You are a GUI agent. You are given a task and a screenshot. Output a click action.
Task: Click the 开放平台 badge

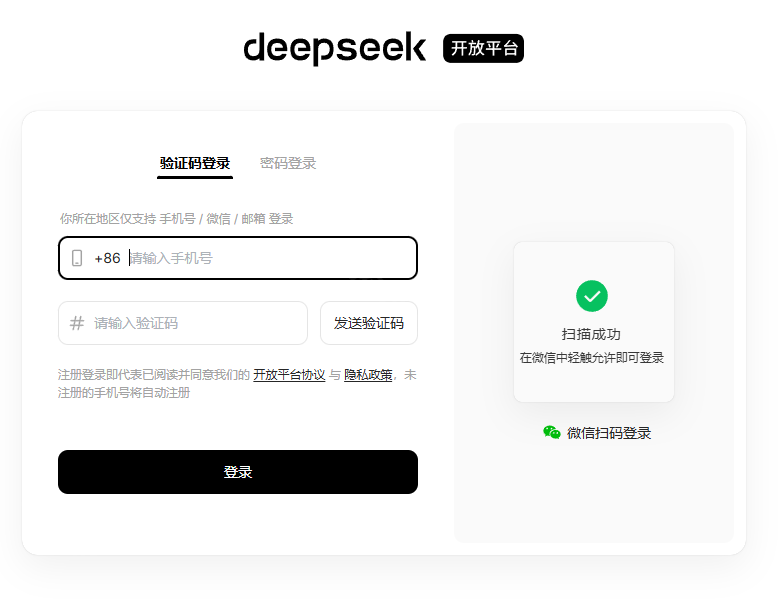tap(483, 48)
